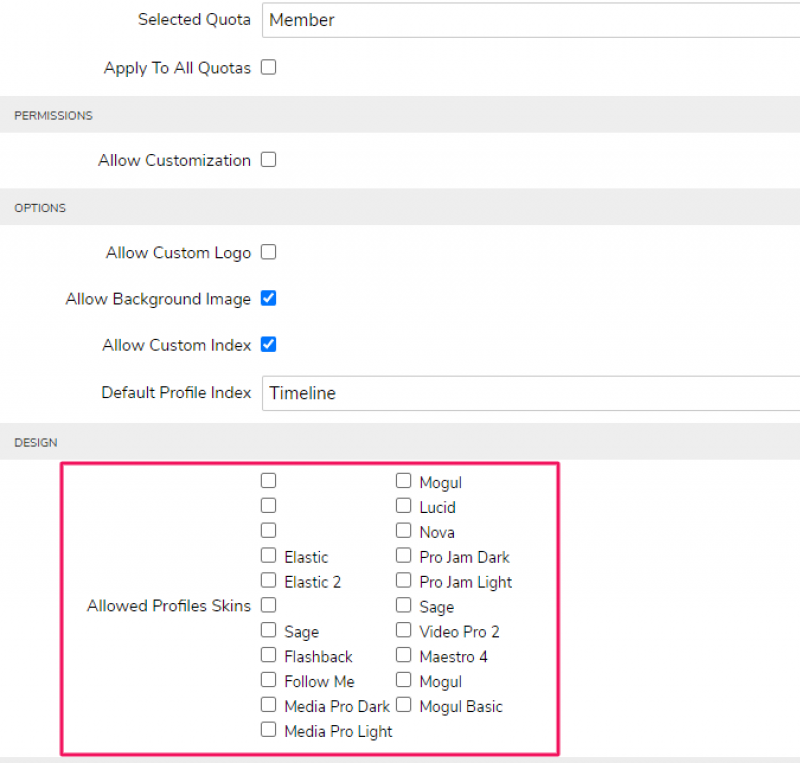
Task: Check the Media Pro Dark skin
Action: [x=268, y=706]
